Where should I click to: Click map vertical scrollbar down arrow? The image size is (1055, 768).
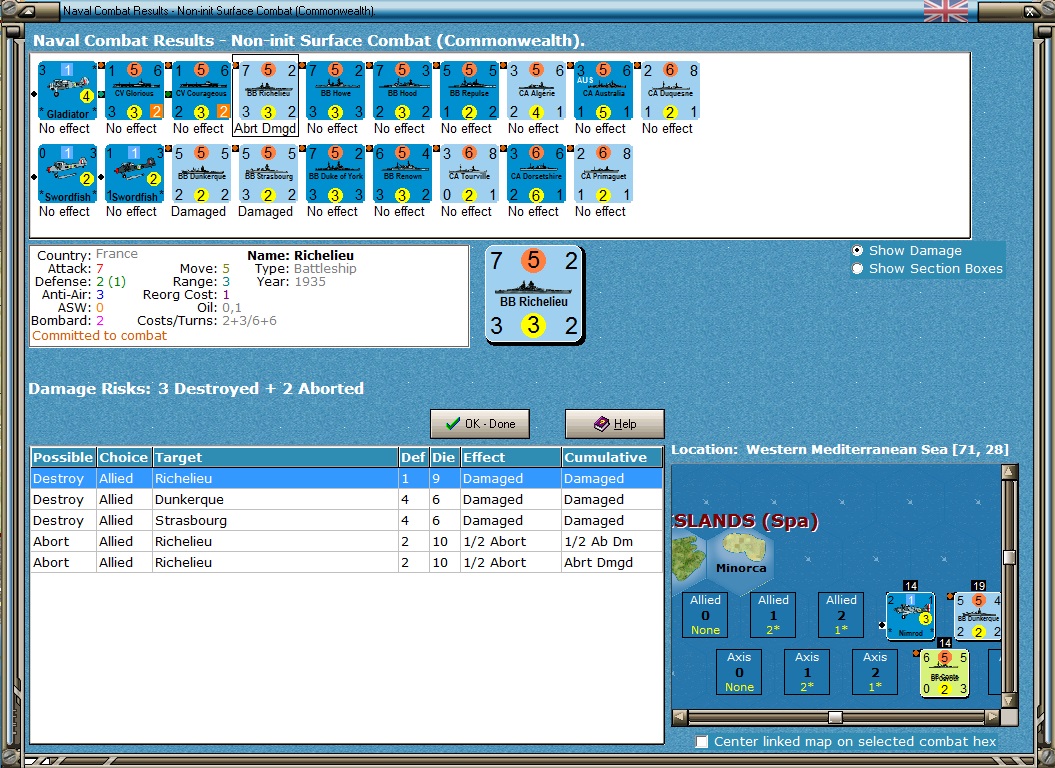point(1009,701)
